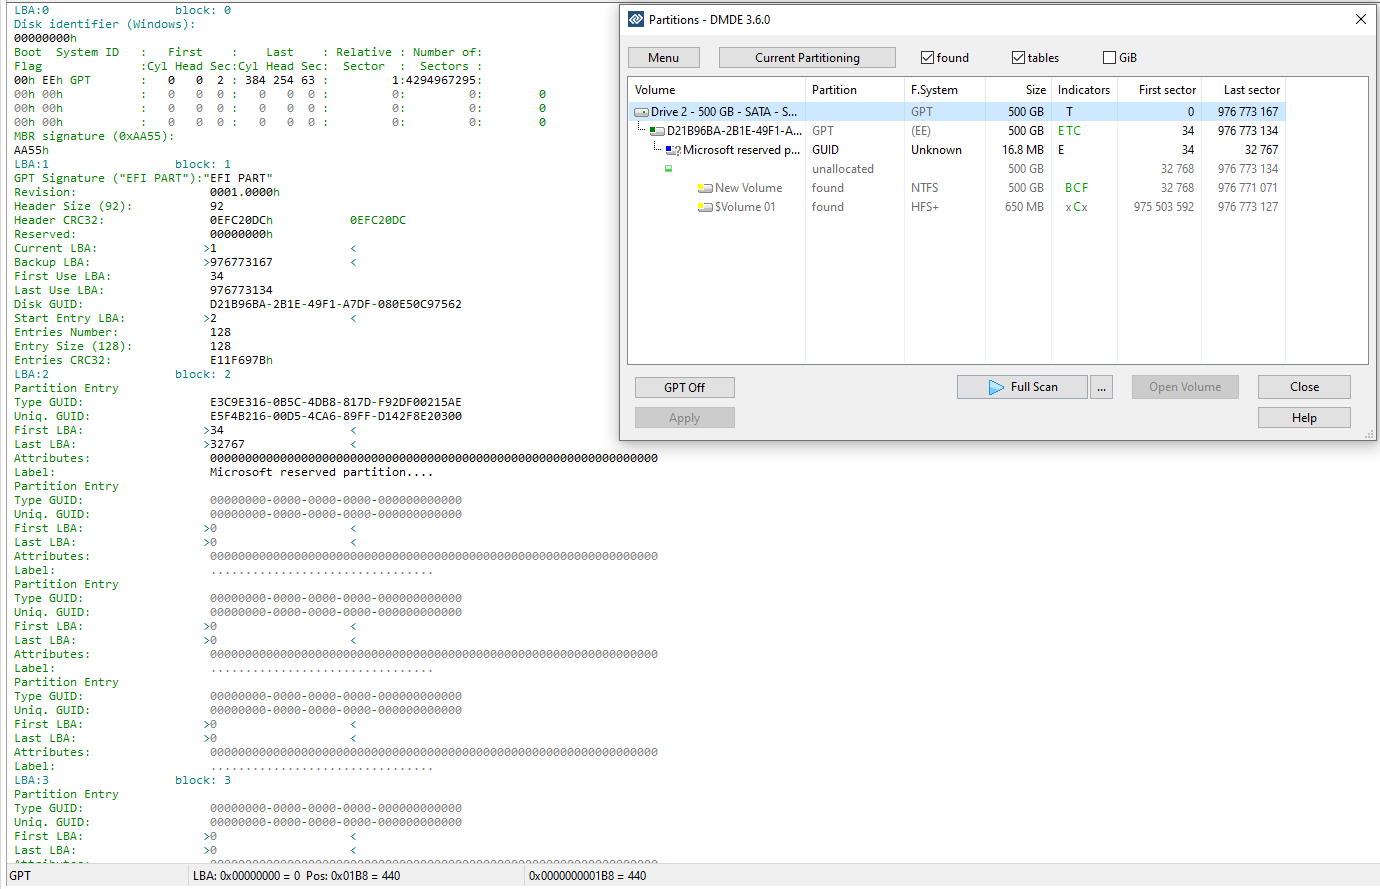This screenshot has width=1380, height=889.
Task: Click the Uniq. GUID E5F4B216 value
Action: tap(336, 416)
